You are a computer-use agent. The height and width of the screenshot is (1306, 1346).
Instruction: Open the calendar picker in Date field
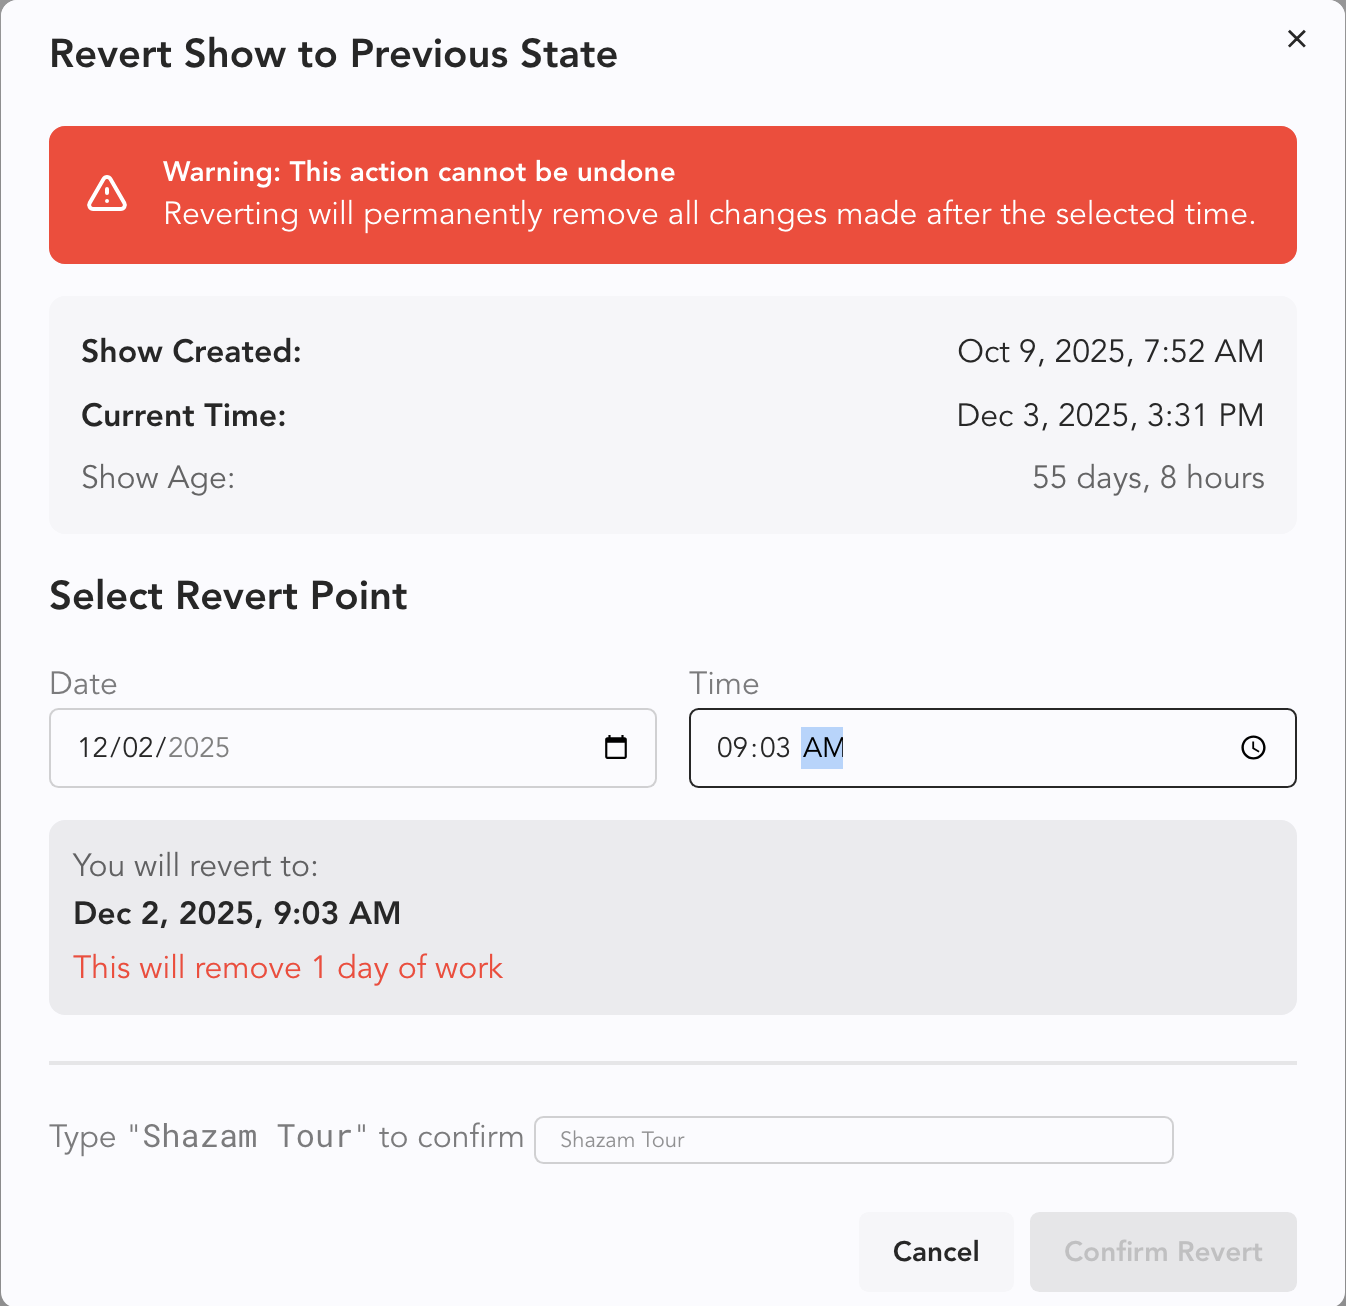pos(616,748)
